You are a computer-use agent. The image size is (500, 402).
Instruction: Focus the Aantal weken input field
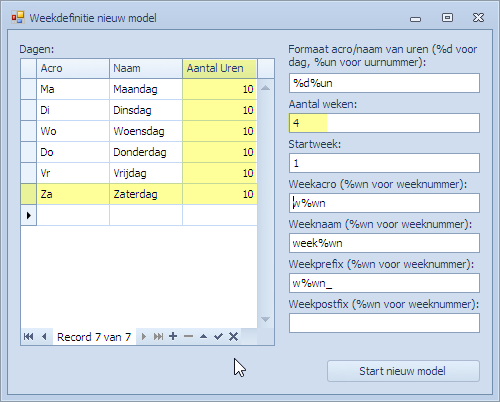click(384, 123)
